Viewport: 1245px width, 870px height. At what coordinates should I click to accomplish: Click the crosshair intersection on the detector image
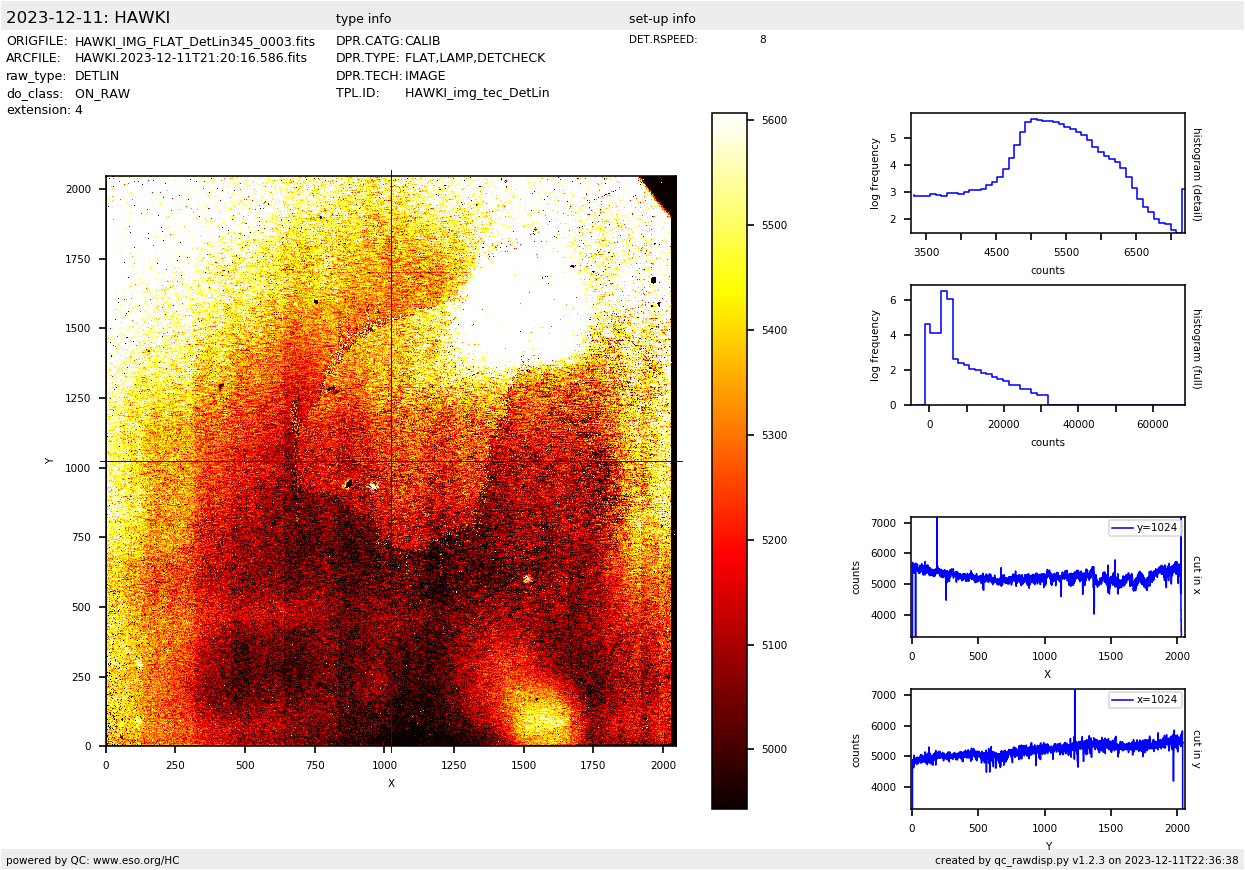pyautogui.click(x=391, y=461)
